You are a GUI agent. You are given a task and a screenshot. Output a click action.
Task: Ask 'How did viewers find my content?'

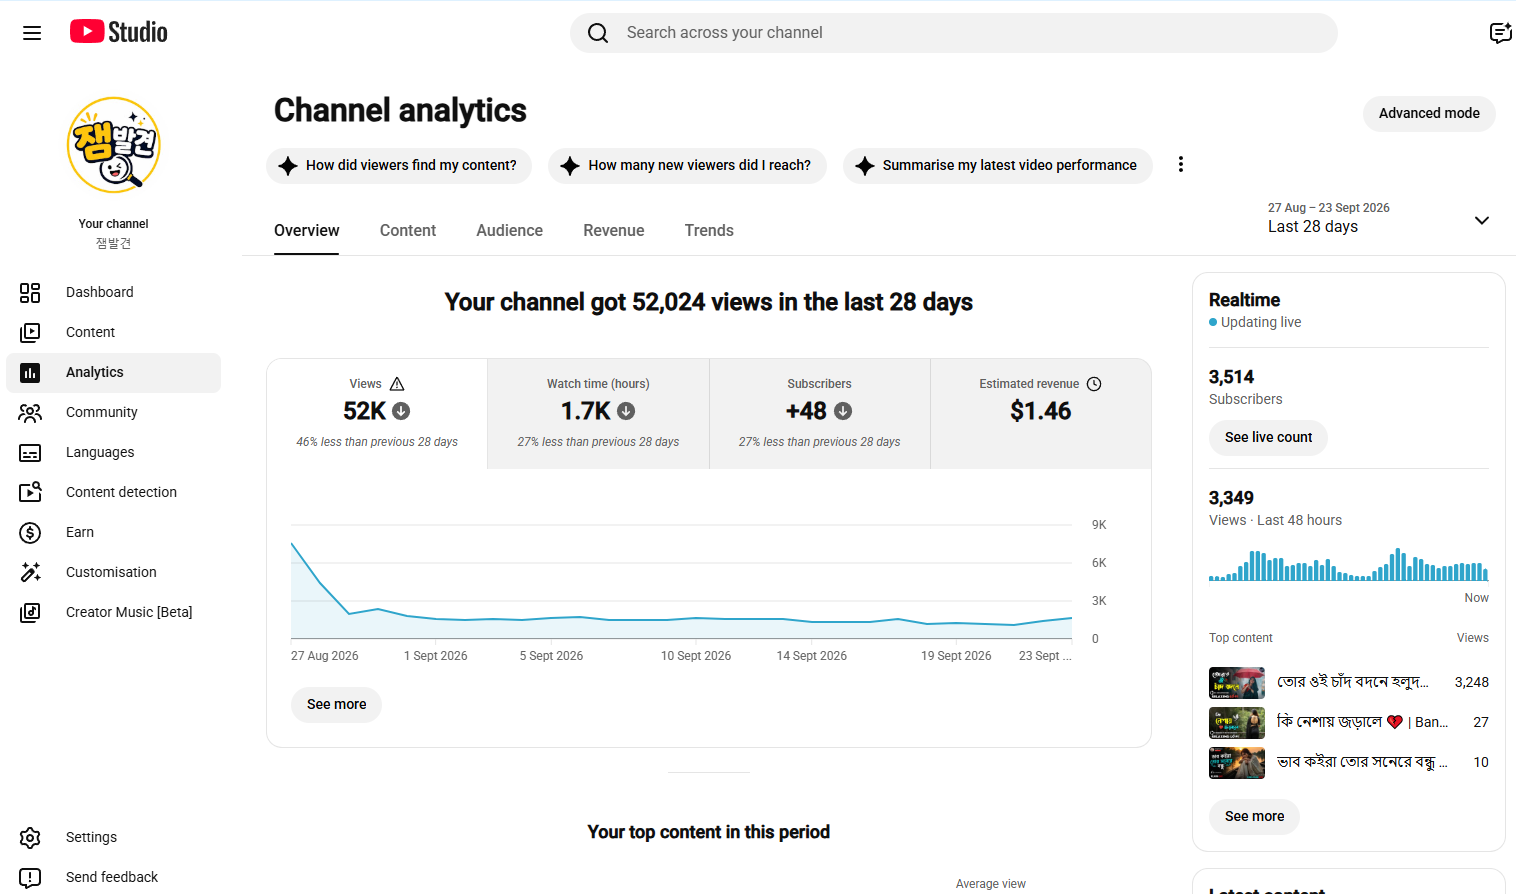click(x=399, y=166)
